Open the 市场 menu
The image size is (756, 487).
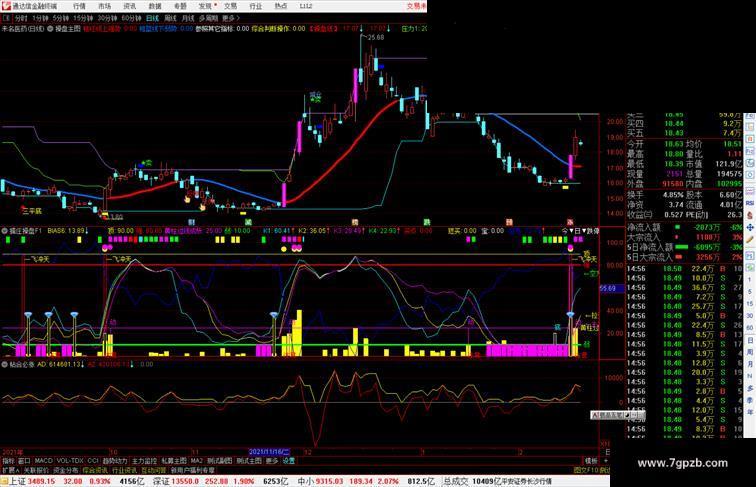click(x=104, y=6)
